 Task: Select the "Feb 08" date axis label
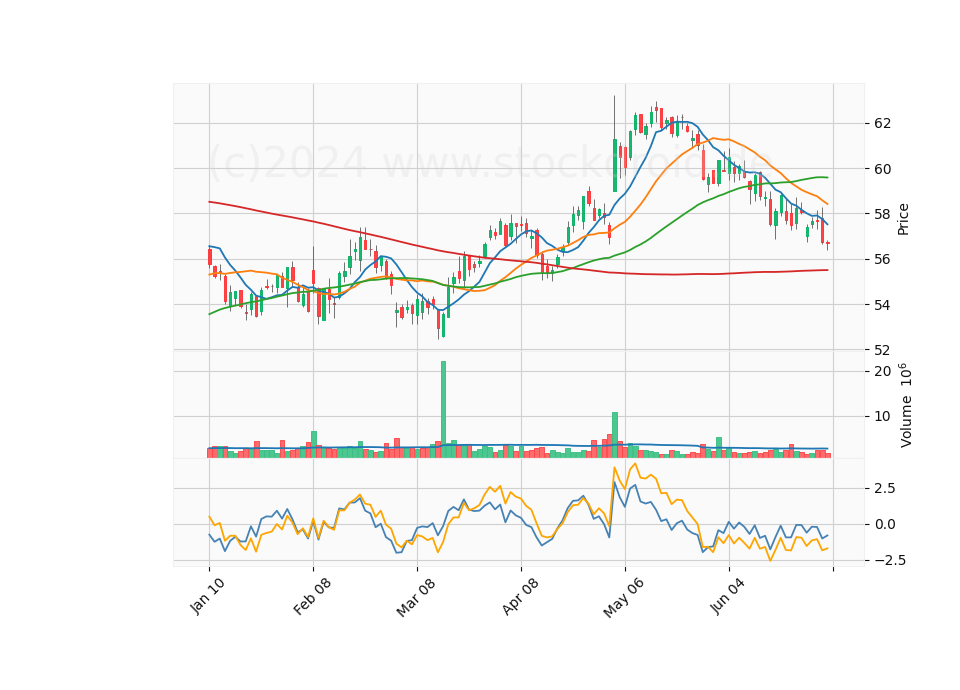pos(312,596)
